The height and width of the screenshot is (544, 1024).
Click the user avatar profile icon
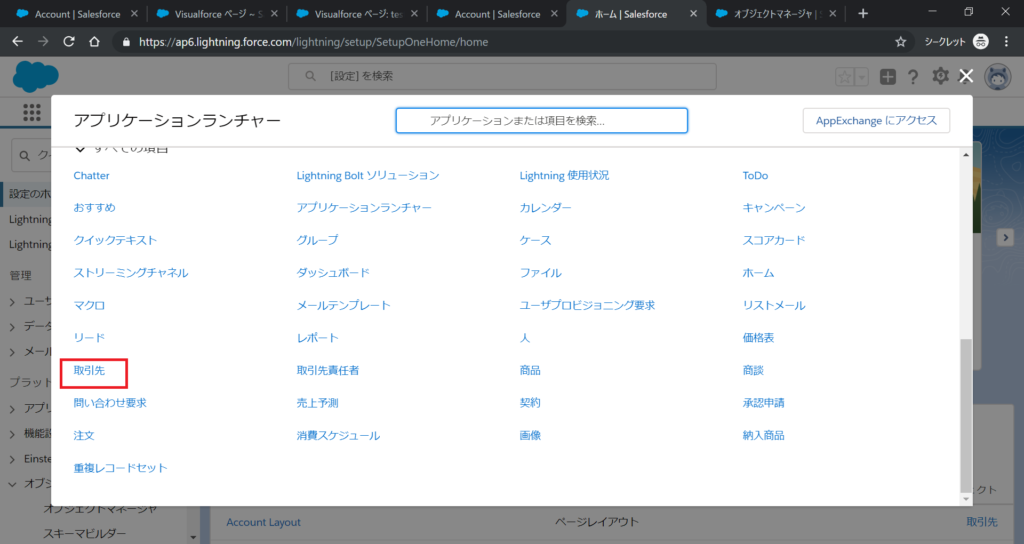pos(997,77)
